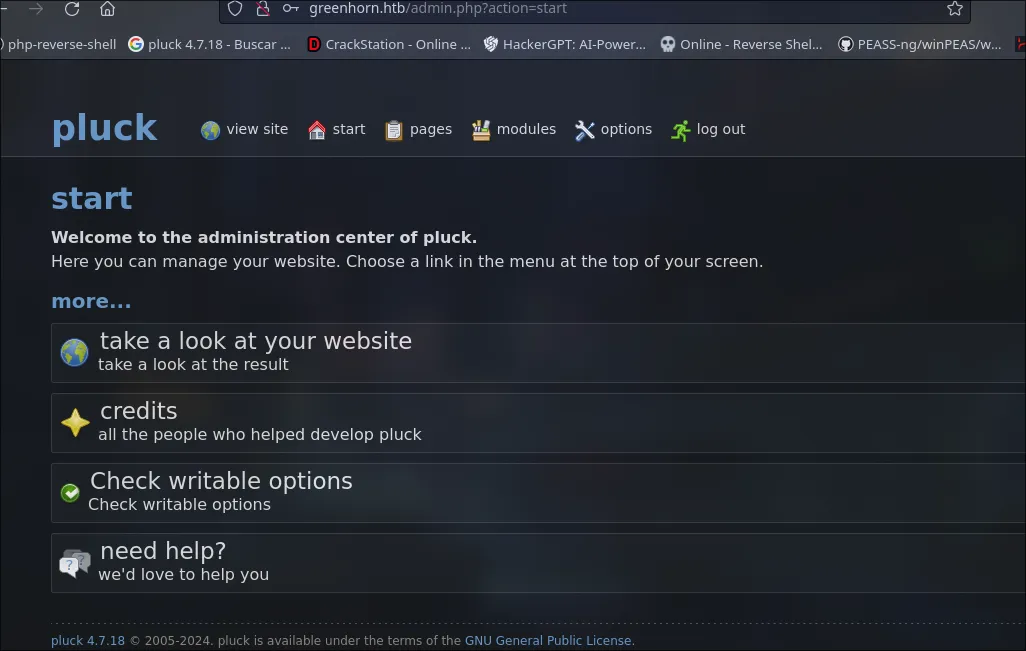Image resolution: width=1026 pixels, height=651 pixels.
Task: Open the shield tracking protection icon
Action: coord(235,9)
